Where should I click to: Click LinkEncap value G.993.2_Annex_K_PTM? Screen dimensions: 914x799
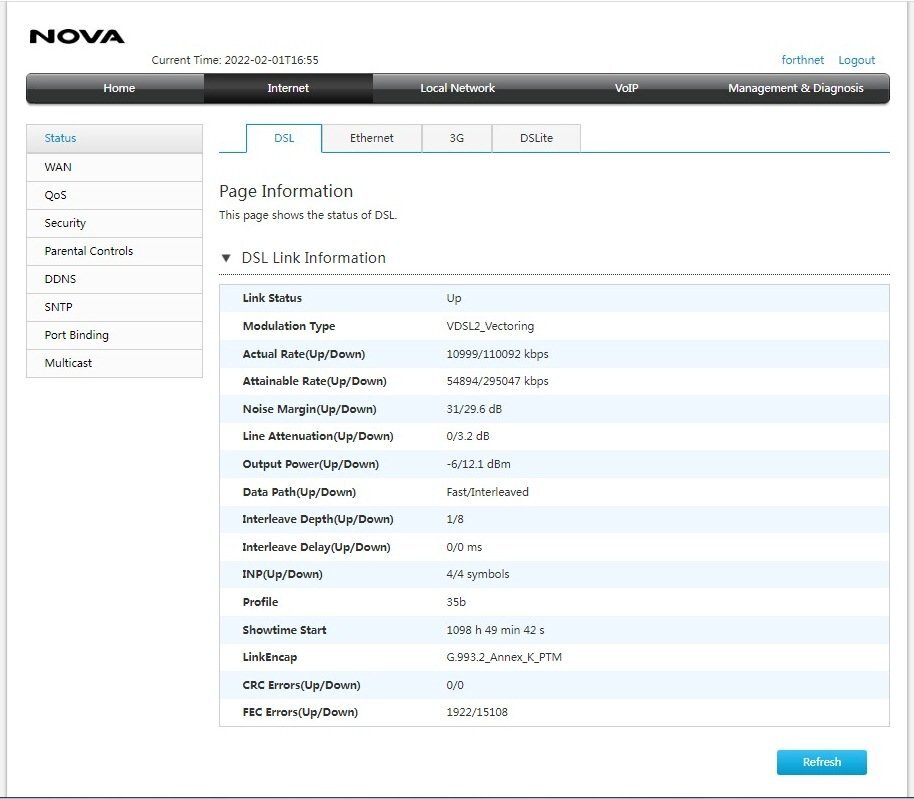[504, 657]
